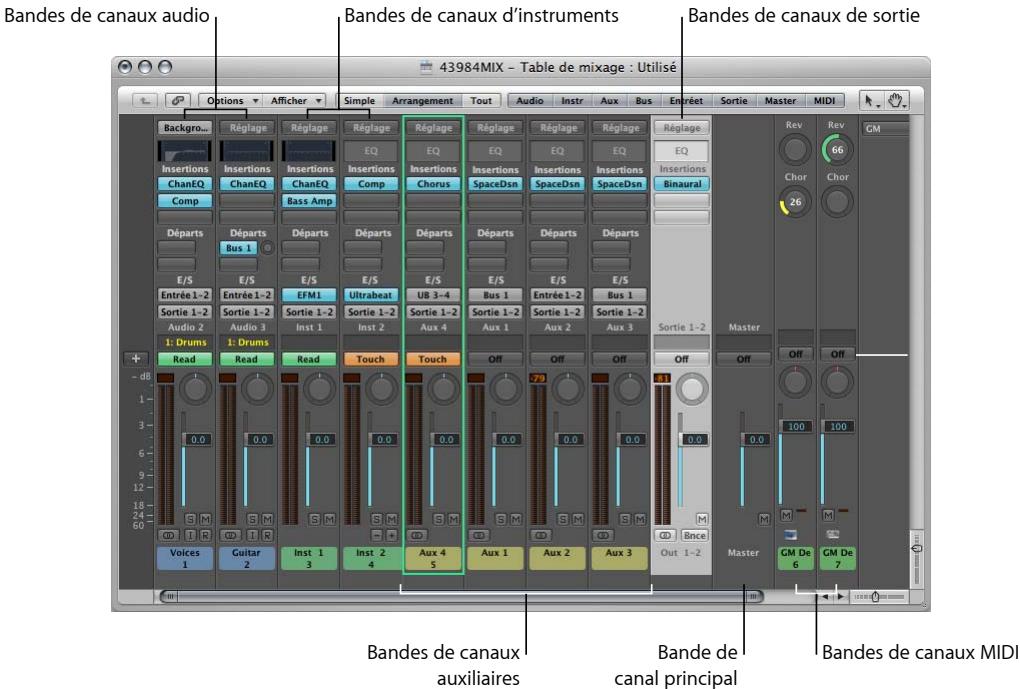This screenshot has width=1020, height=689.
Task: Click the stereo format icon on Aux 4
Action: tap(417, 535)
